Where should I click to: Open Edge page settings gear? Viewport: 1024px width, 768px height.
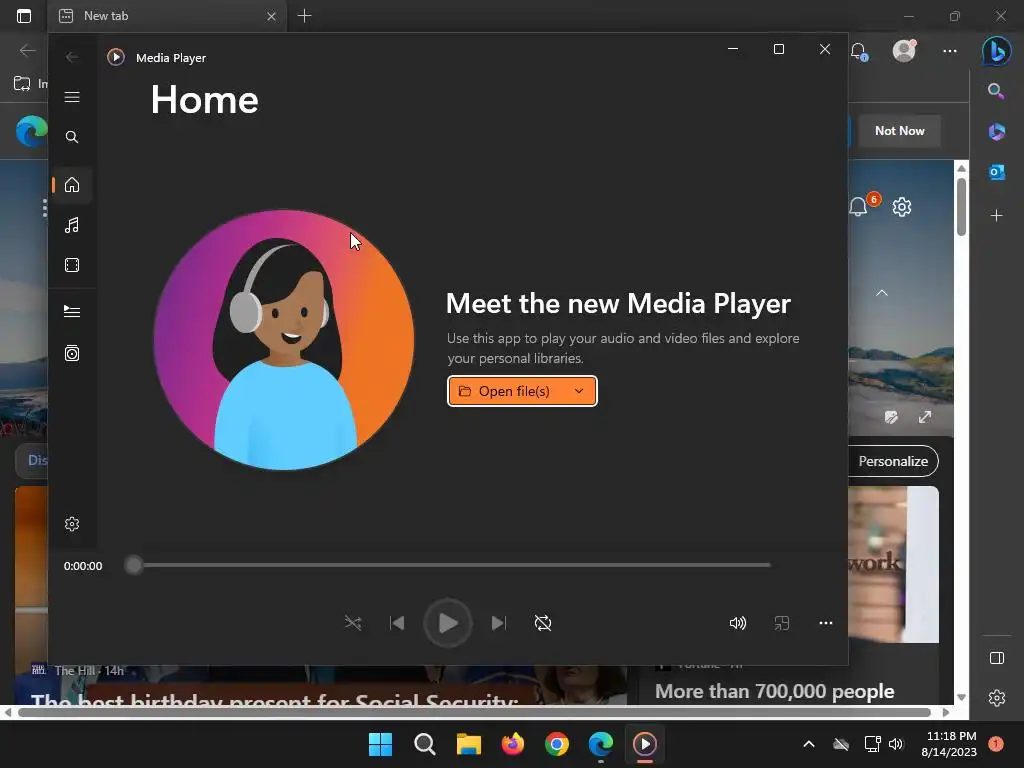point(902,207)
